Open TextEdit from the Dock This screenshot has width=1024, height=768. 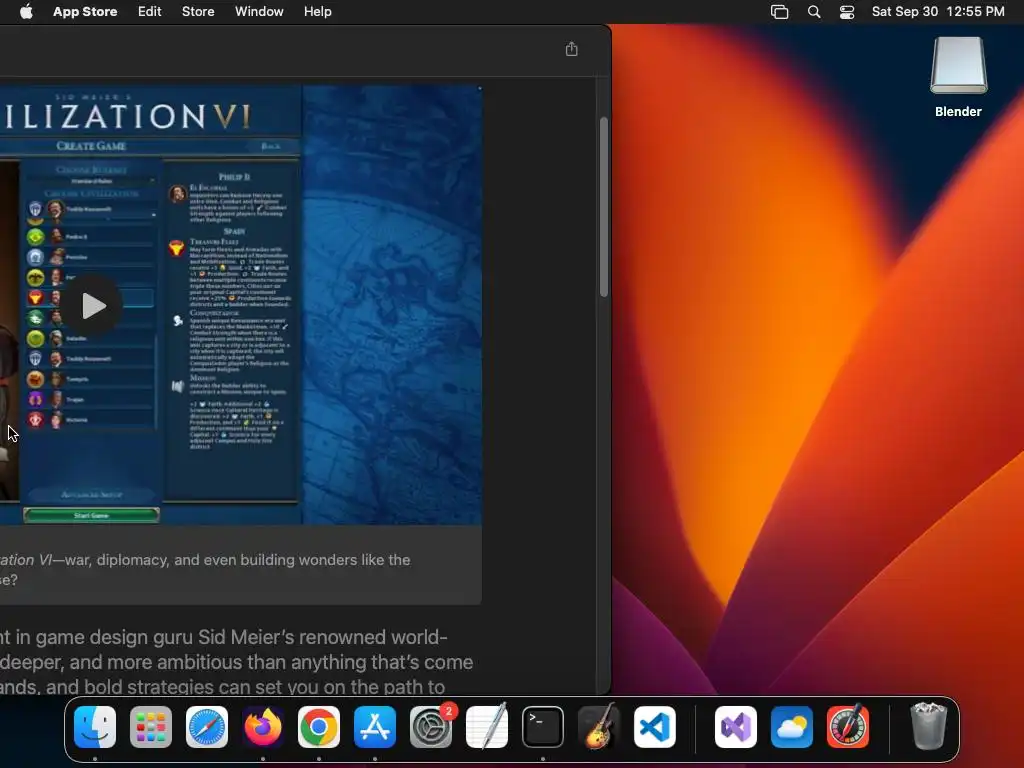pos(487,727)
